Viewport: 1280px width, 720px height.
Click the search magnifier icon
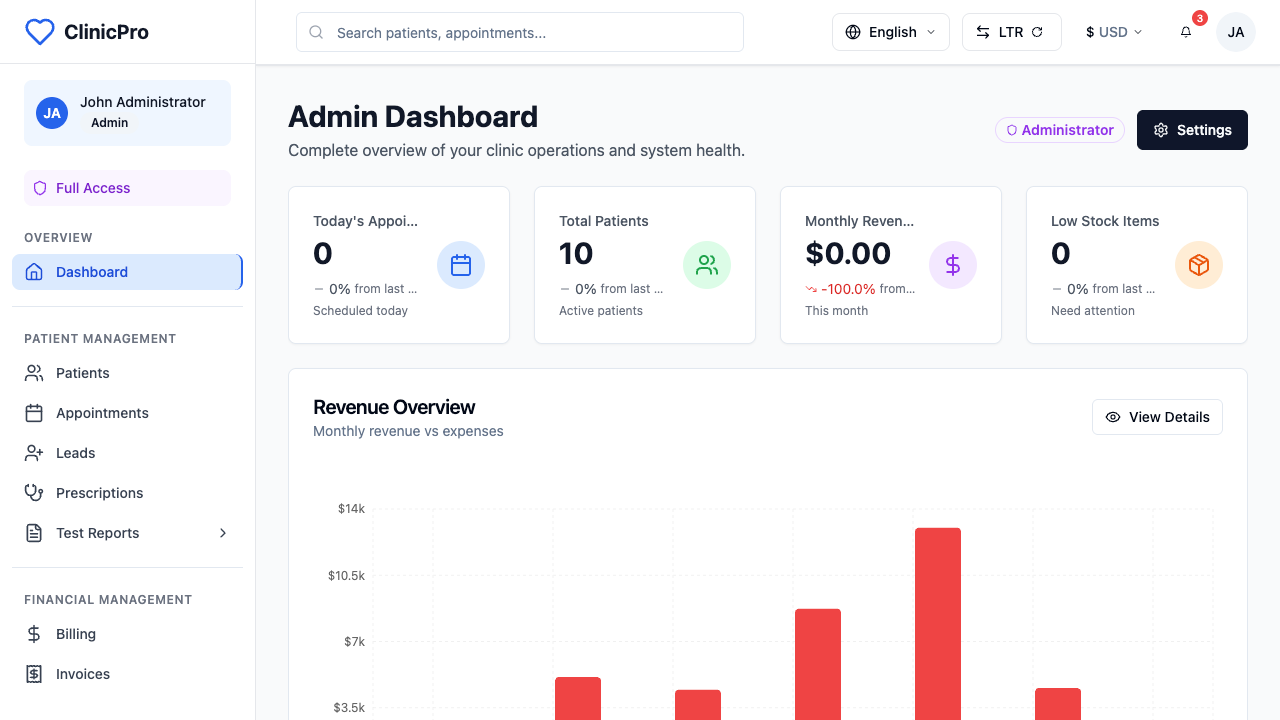point(316,32)
